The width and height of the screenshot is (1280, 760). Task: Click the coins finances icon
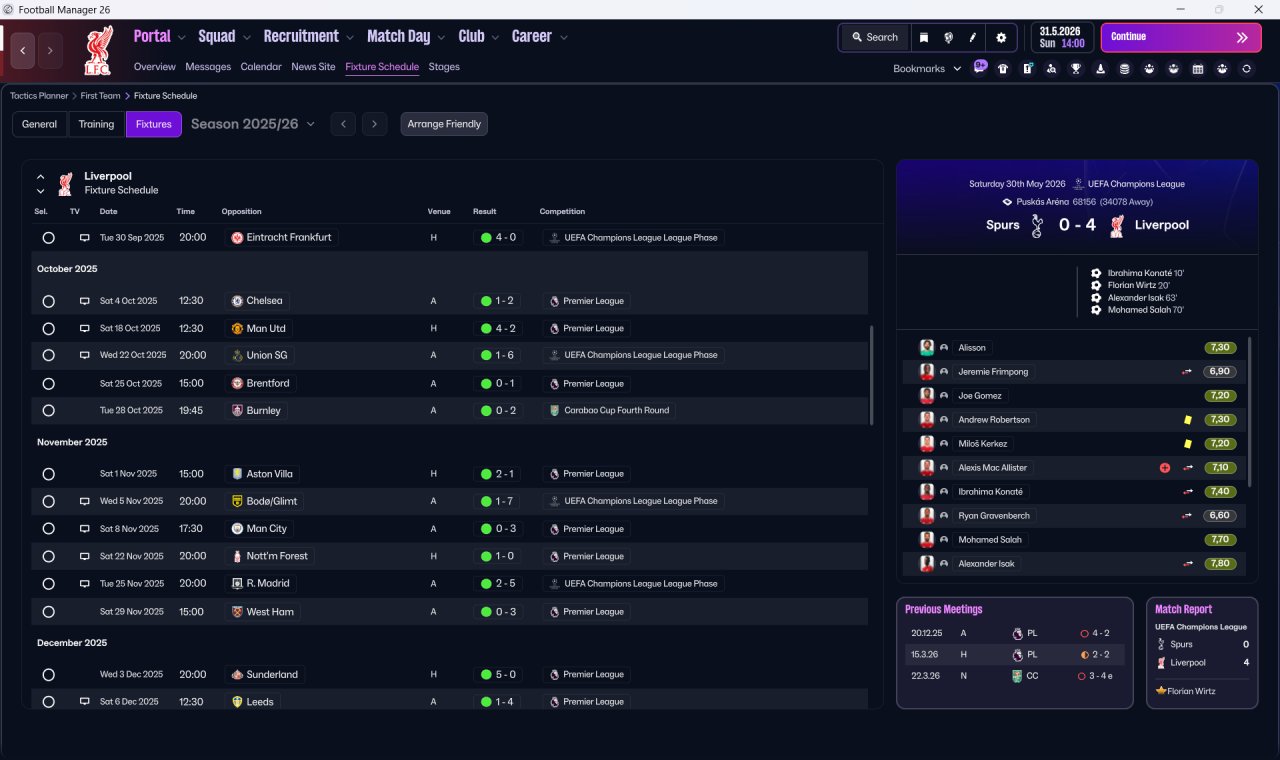(x=1124, y=69)
